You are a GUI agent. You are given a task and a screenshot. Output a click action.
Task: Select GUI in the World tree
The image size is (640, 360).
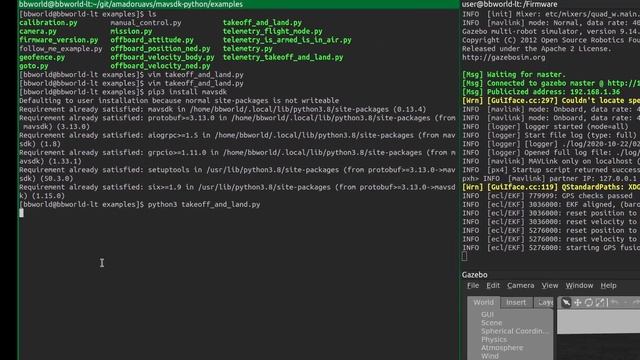click(x=487, y=315)
